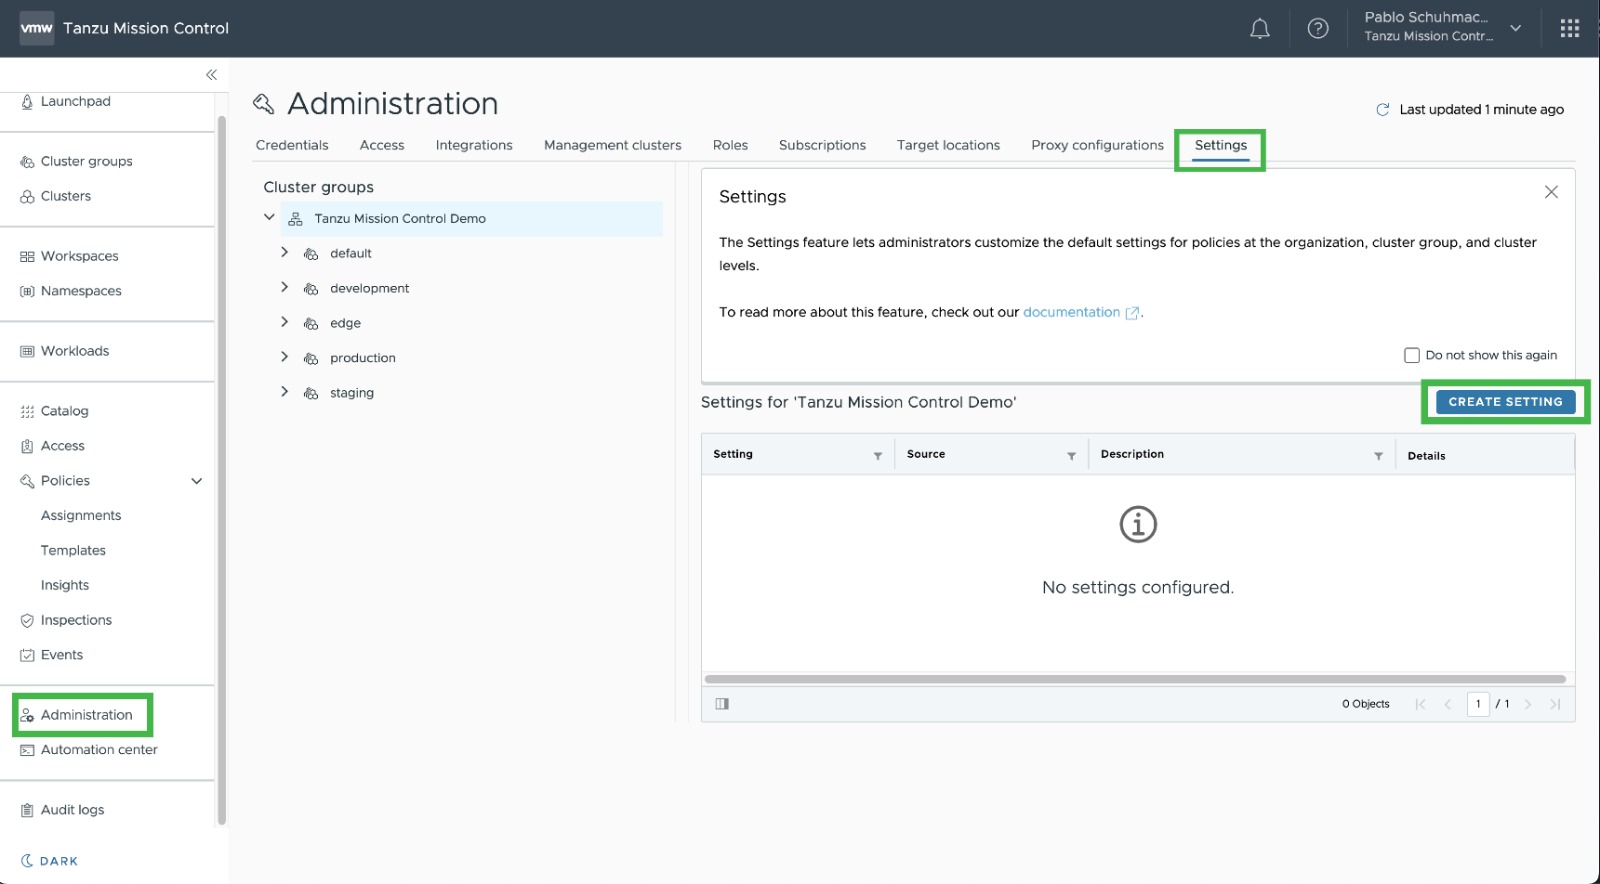Open Policy Assignments in sidebar

pos(81,516)
